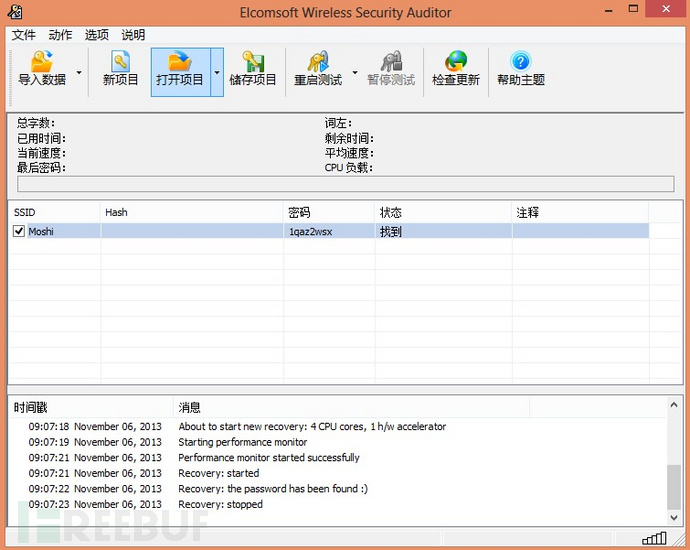Expand the 重启测试 dropdown arrow
690x550 pixels.
[x=355, y=72]
